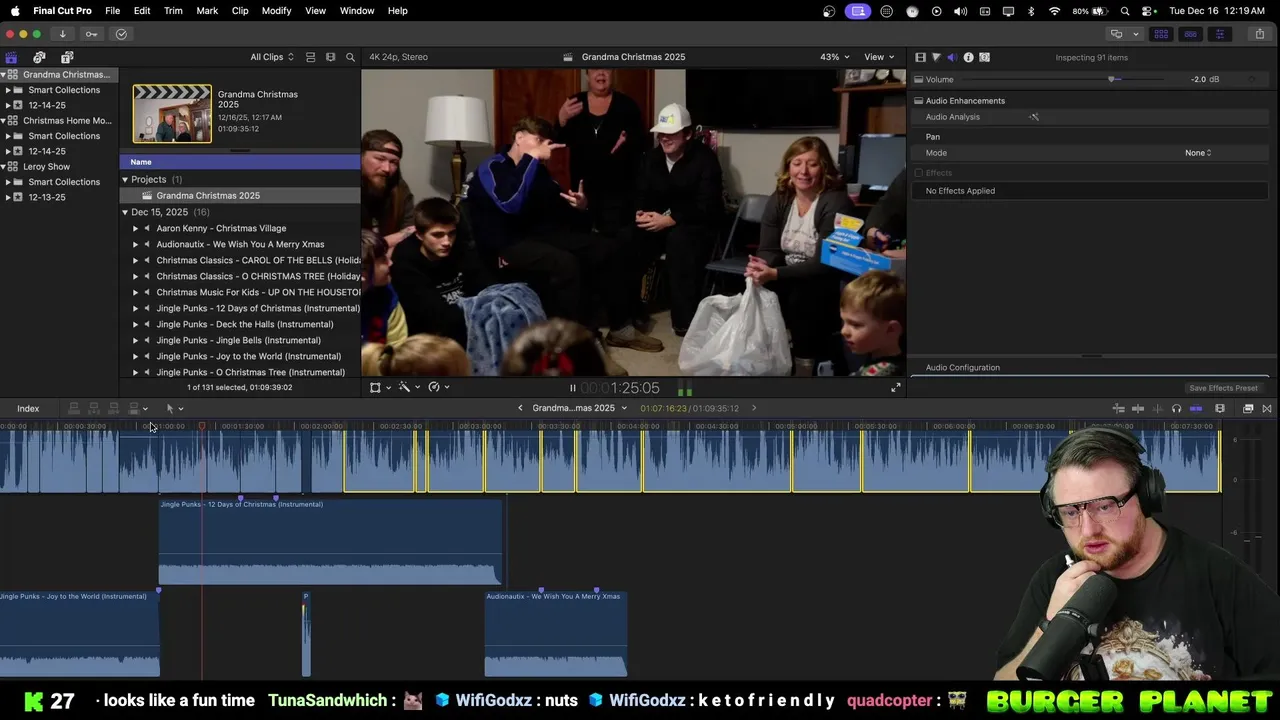Open the Effects browser icon

(x=1248, y=408)
